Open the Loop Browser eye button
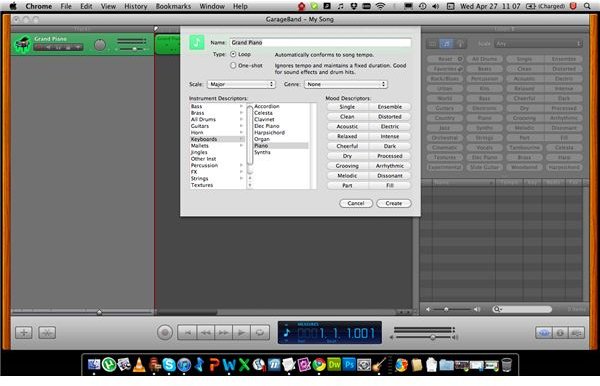Screen dimensions: 600x386 (544, 333)
